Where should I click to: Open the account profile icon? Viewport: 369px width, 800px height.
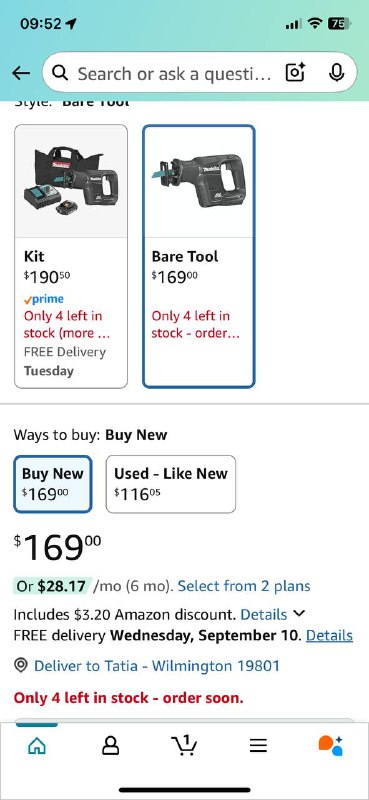110,746
